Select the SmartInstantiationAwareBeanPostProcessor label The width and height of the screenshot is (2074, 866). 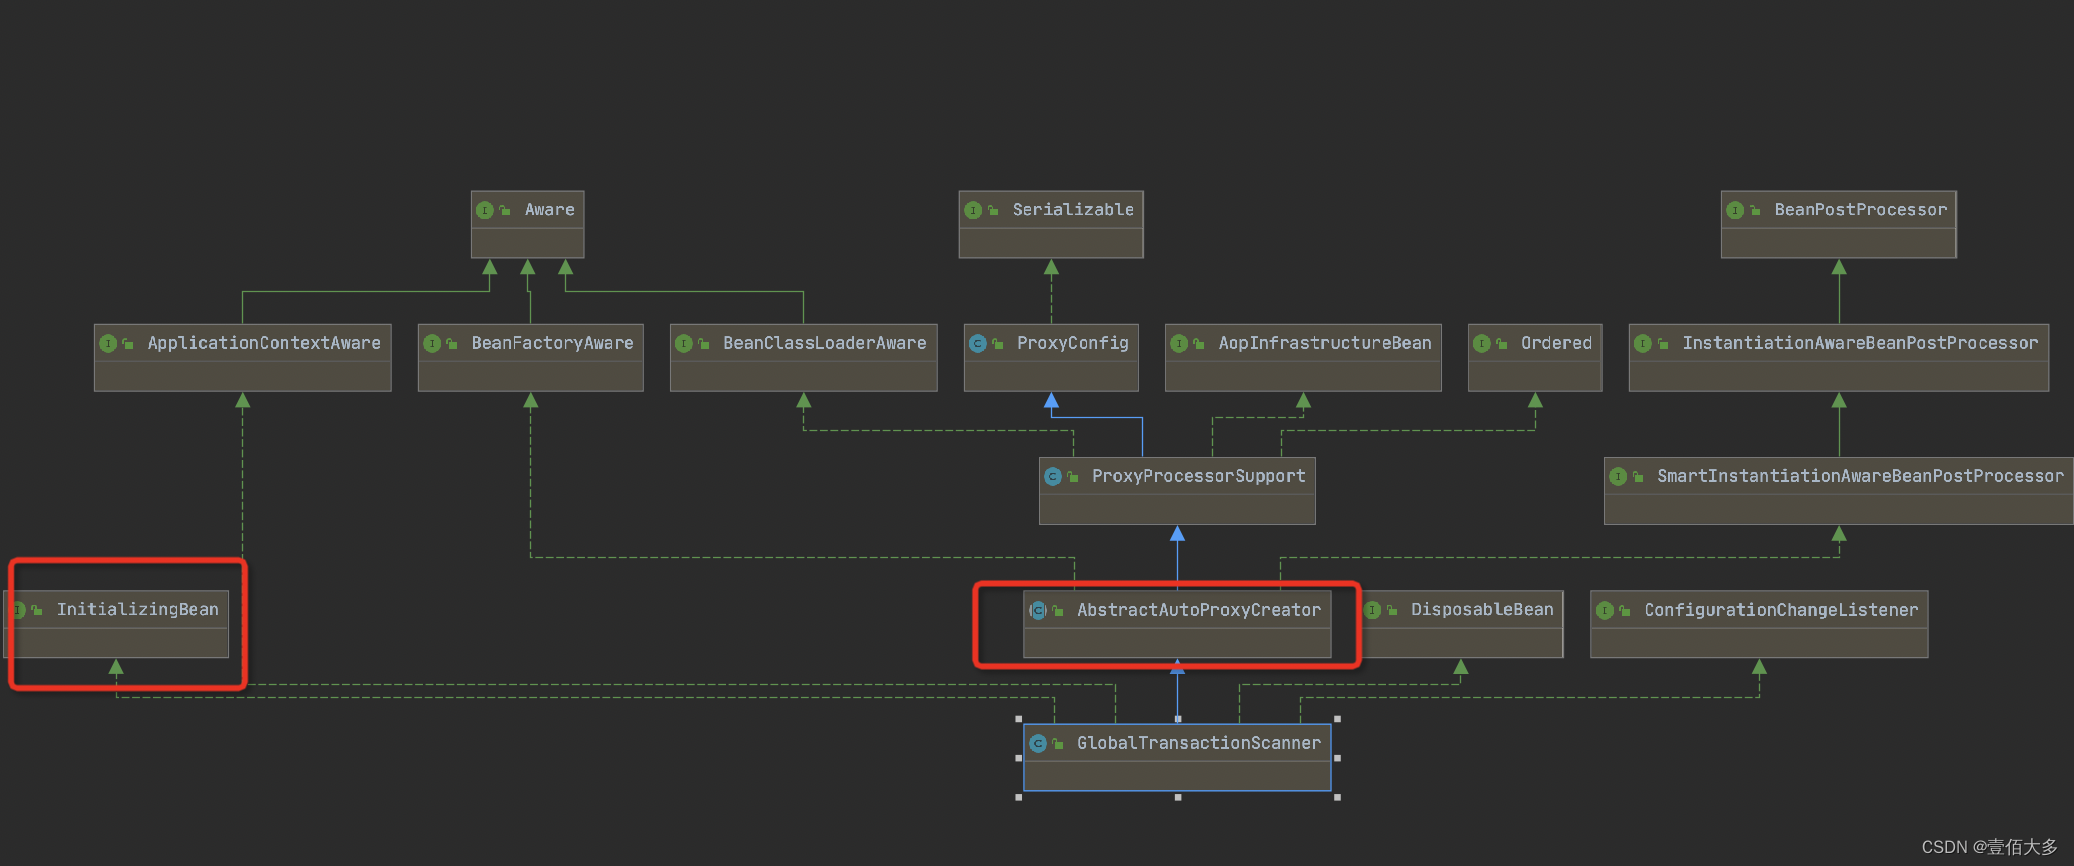pos(1860,476)
